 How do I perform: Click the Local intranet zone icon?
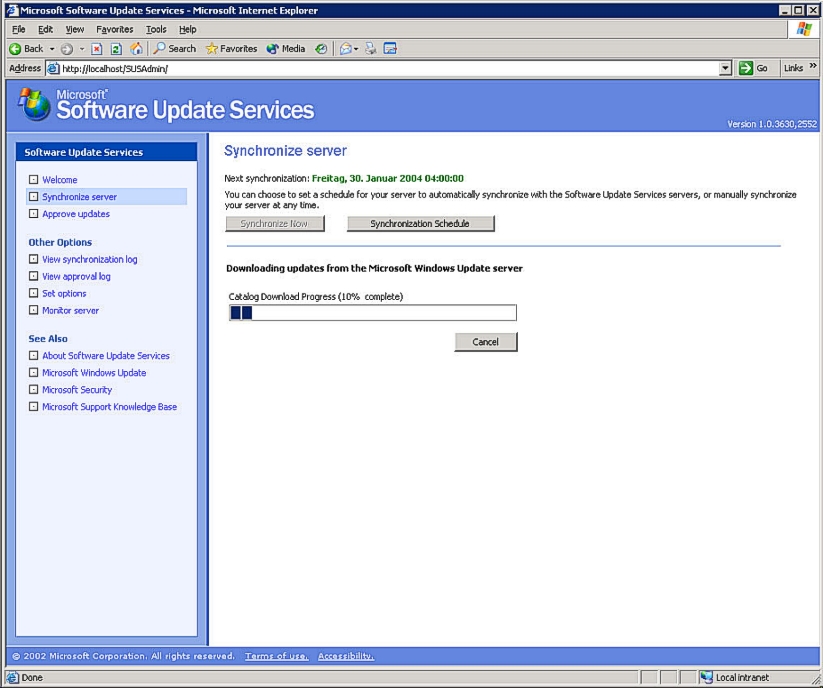(706, 677)
